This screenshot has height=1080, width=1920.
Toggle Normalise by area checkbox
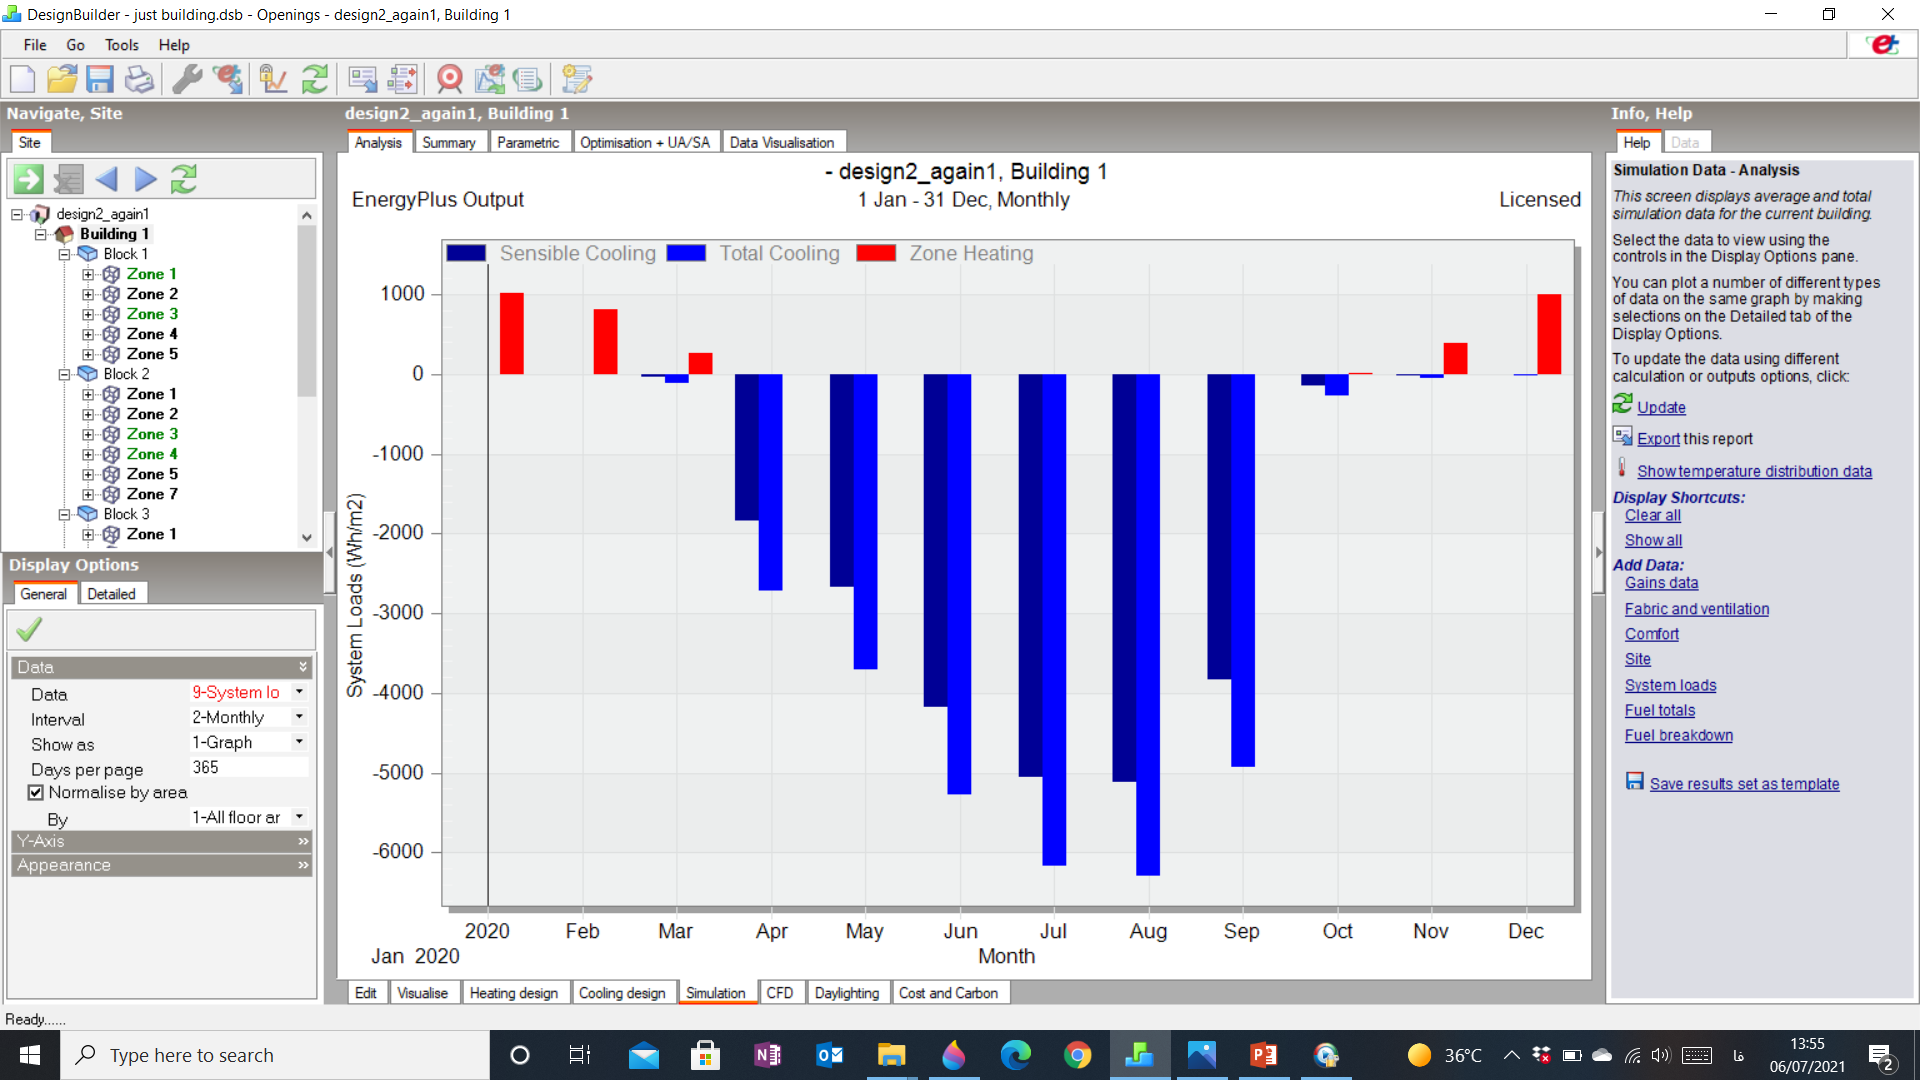click(36, 793)
